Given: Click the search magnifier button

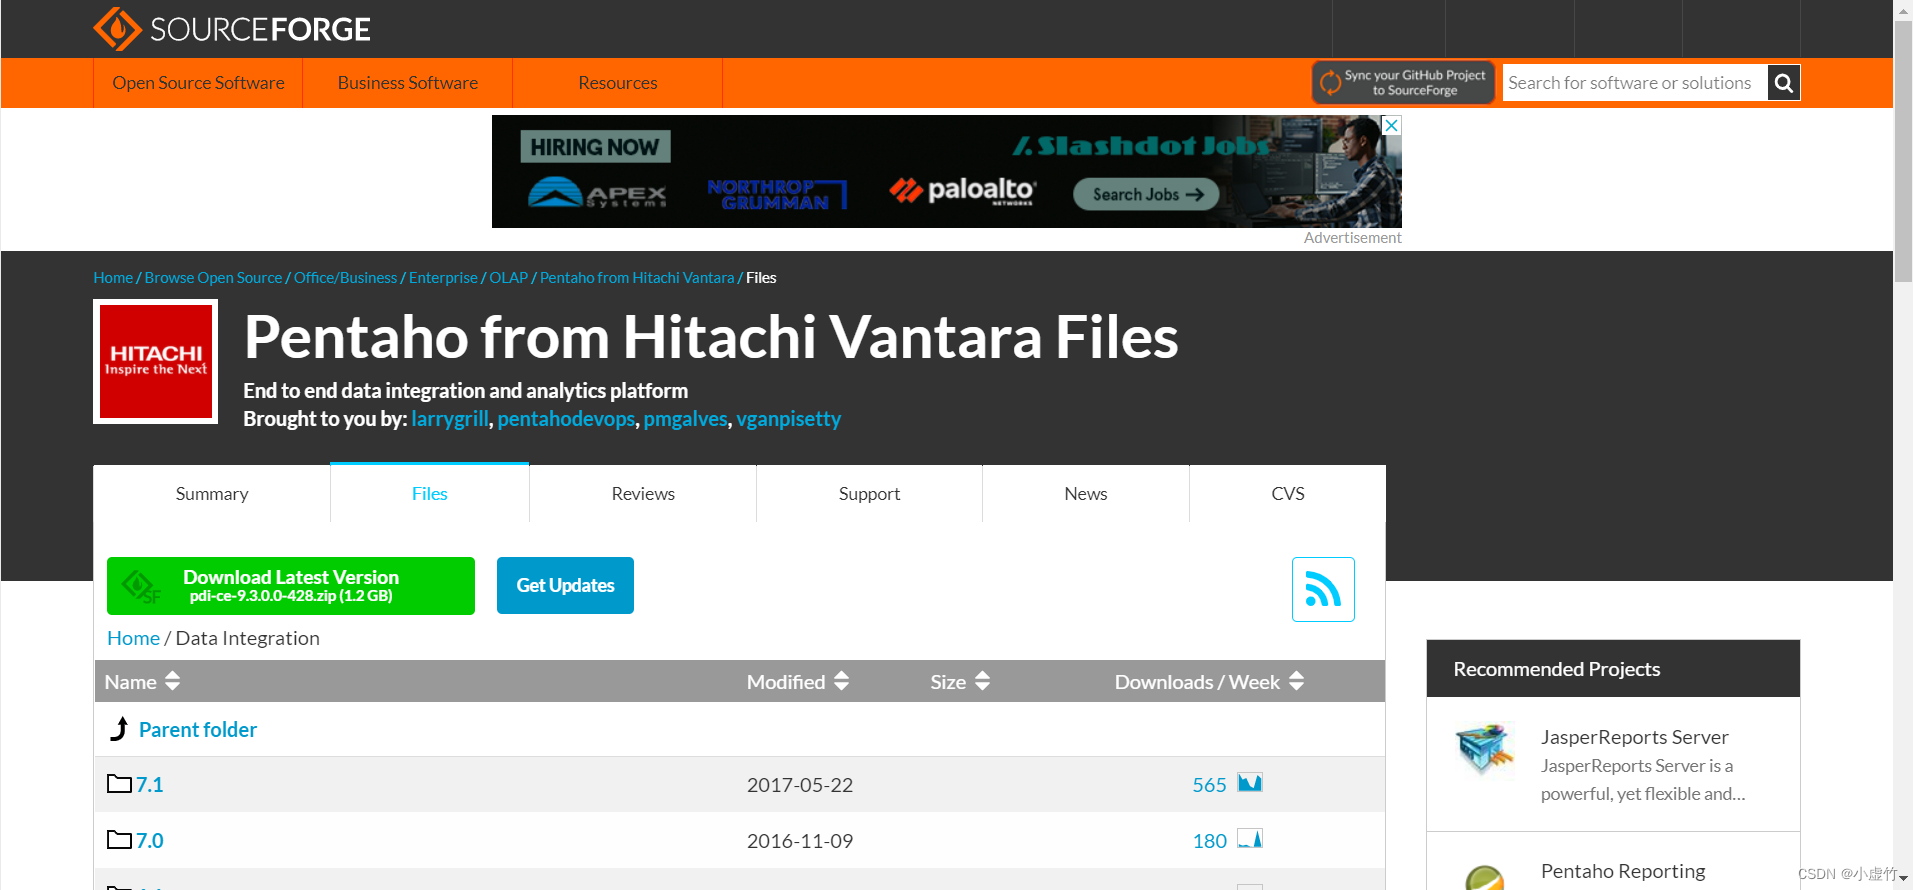Looking at the screenshot, I should (x=1784, y=83).
